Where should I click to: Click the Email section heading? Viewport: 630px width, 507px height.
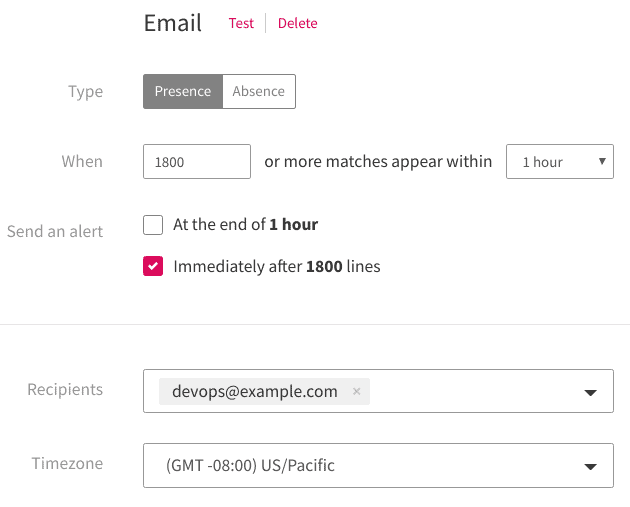173,23
